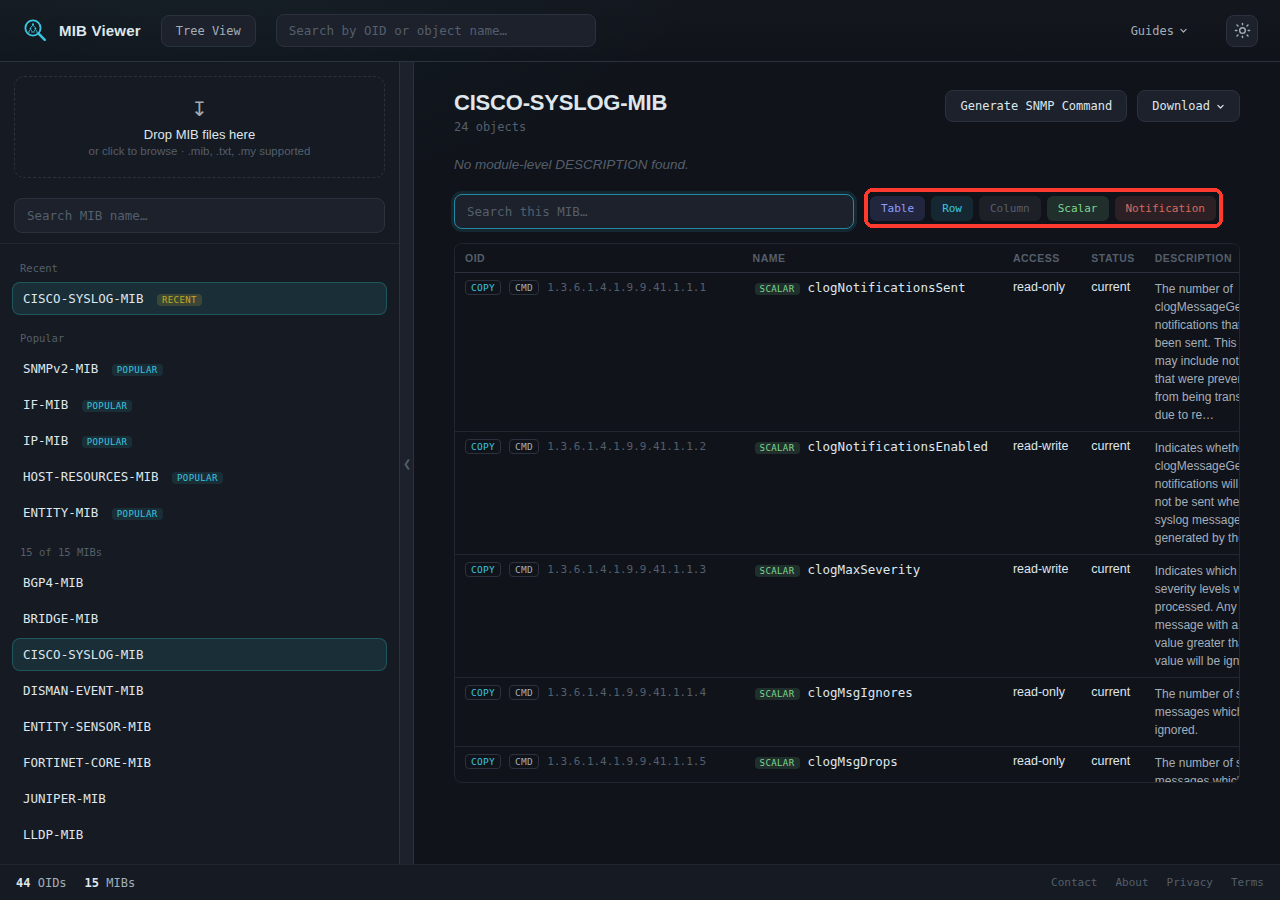Select ENTITY-MIB in Popular list

(x=199, y=513)
